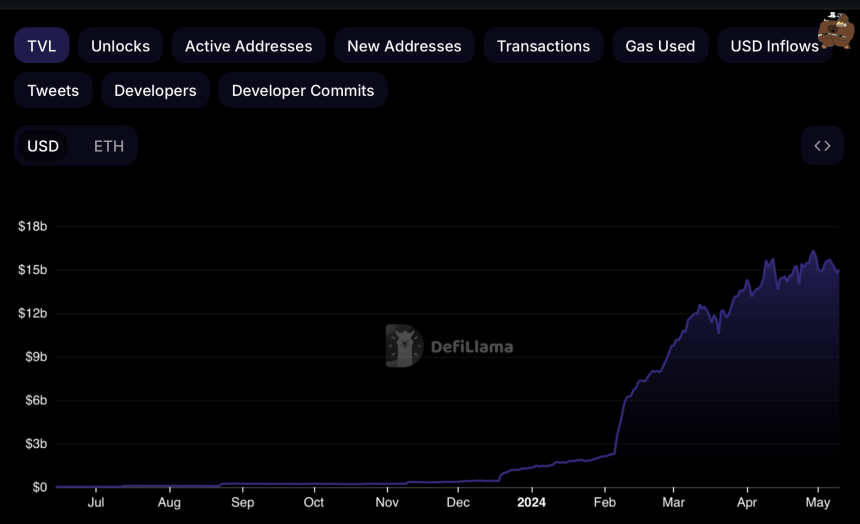The width and height of the screenshot is (860, 524).
Task: Select the USD denomination
Action: tap(43, 146)
